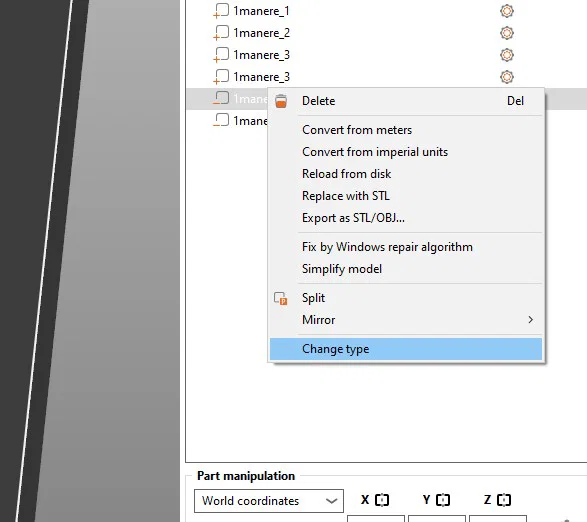Open settings gear for 1manere_2

click(507, 33)
